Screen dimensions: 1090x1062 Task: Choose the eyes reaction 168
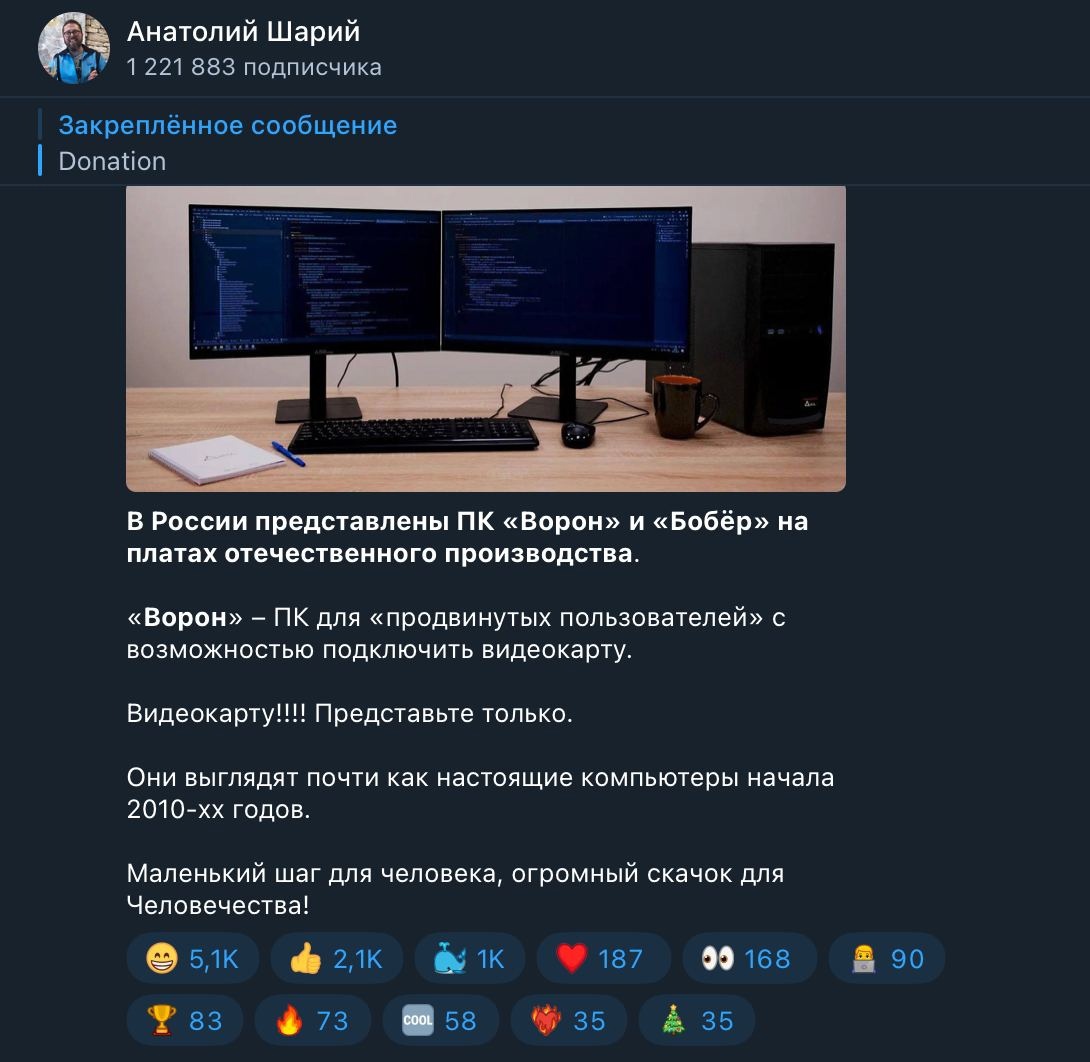749,958
